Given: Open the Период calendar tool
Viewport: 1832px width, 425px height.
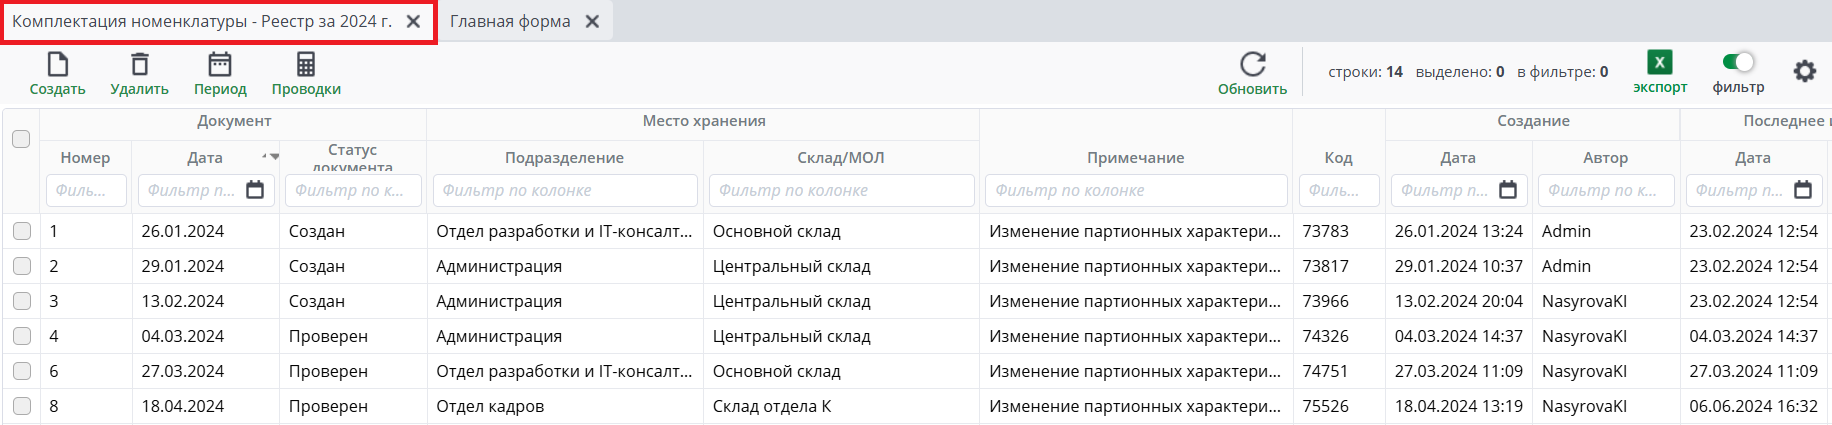Looking at the screenshot, I should click(220, 65).
